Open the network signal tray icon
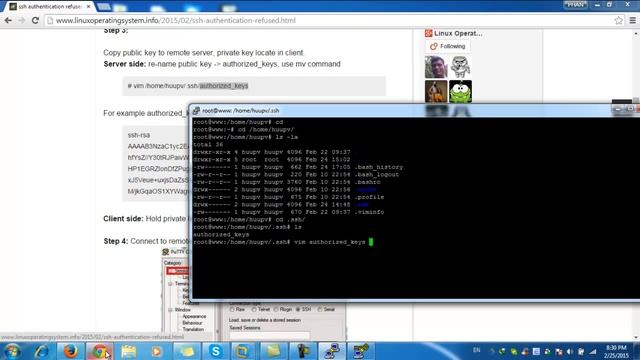The image size is (640, 360). 593,351
